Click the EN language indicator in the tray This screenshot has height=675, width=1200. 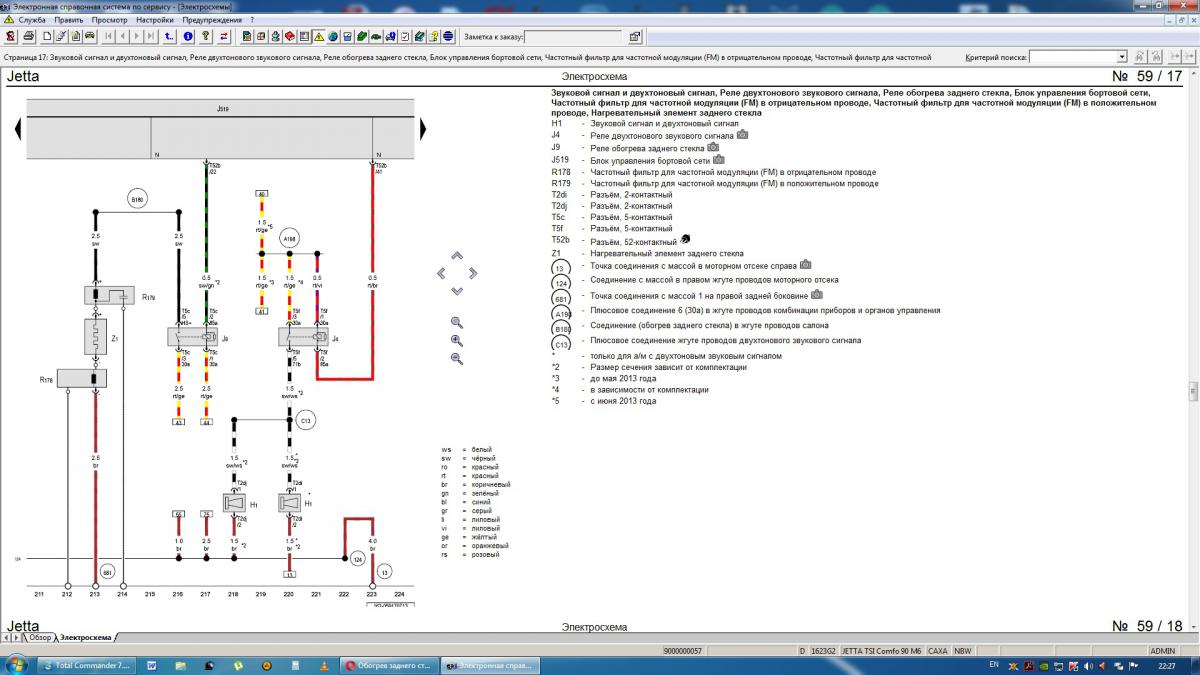(x=993, y=664)
